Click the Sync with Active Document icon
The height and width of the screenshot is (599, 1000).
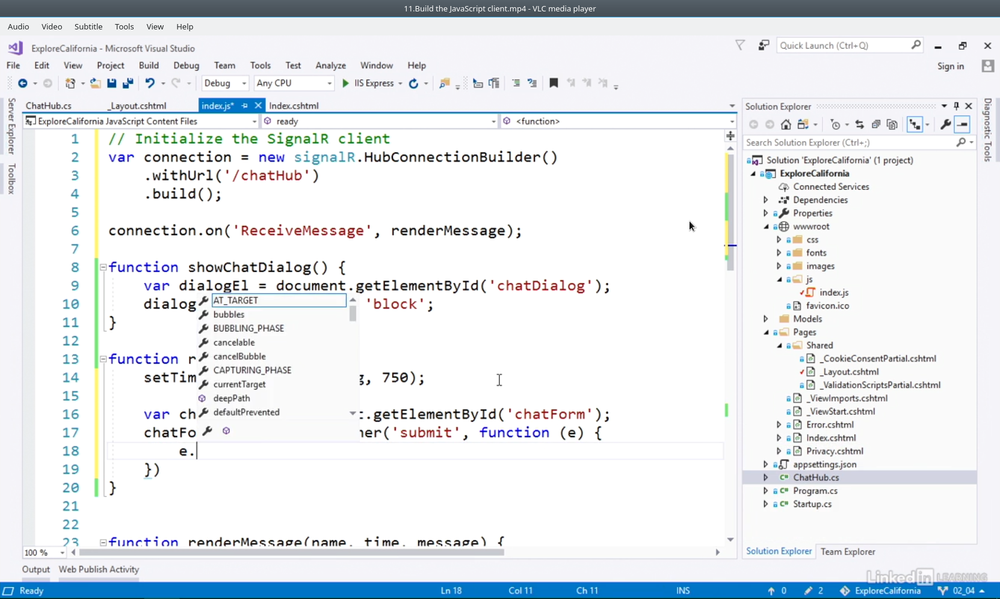(x=859, y=125)
